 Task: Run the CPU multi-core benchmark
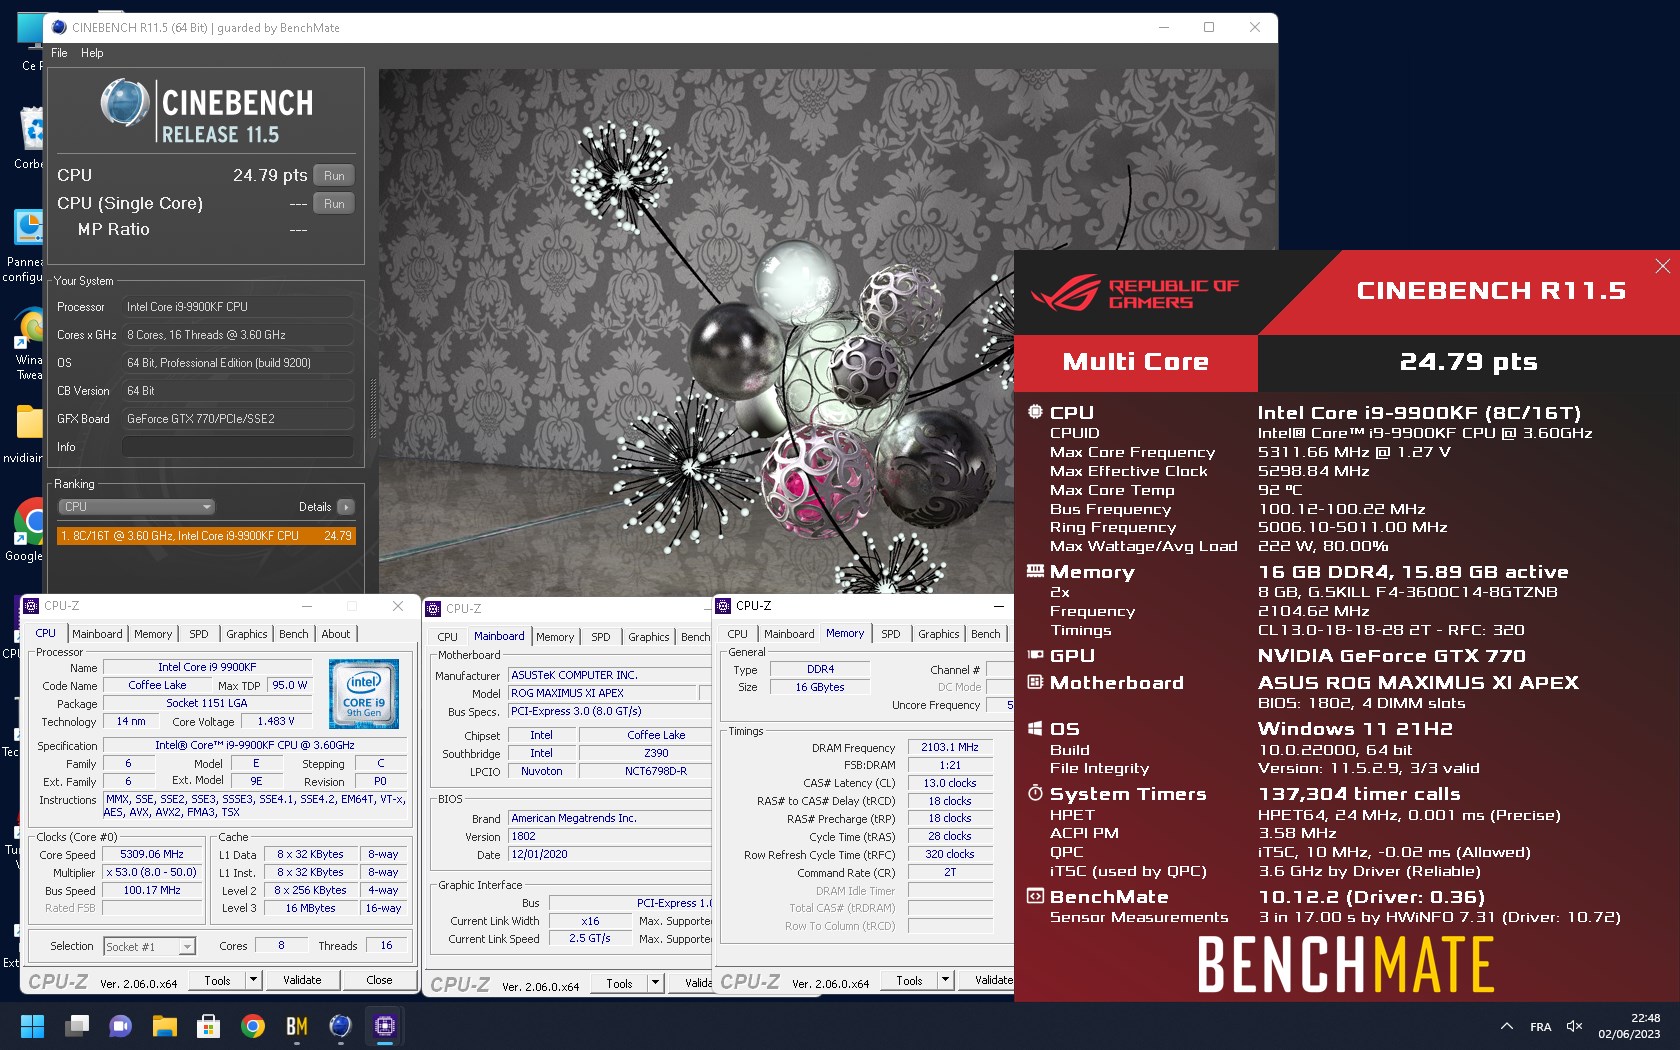coord(334,176)
